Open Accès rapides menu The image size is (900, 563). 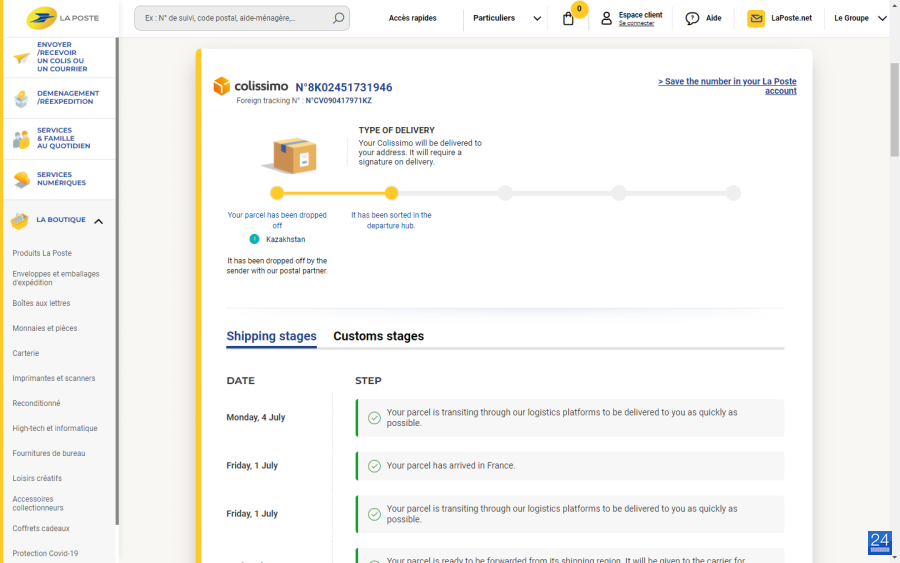tap(413, 18)
